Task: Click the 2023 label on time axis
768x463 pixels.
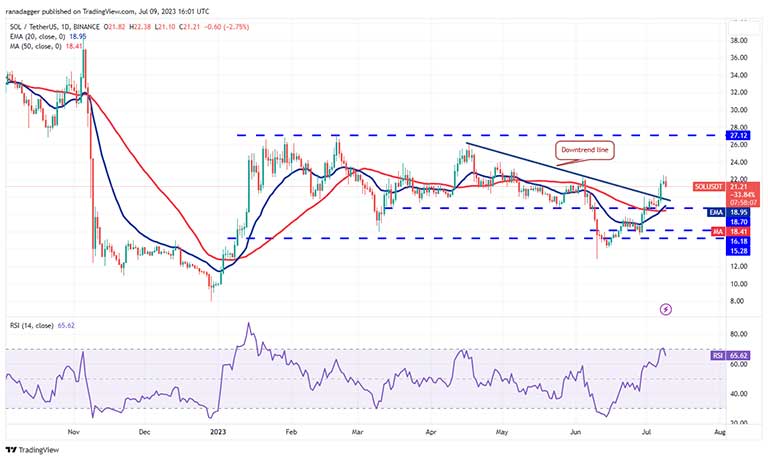Action: coord(218,432)
